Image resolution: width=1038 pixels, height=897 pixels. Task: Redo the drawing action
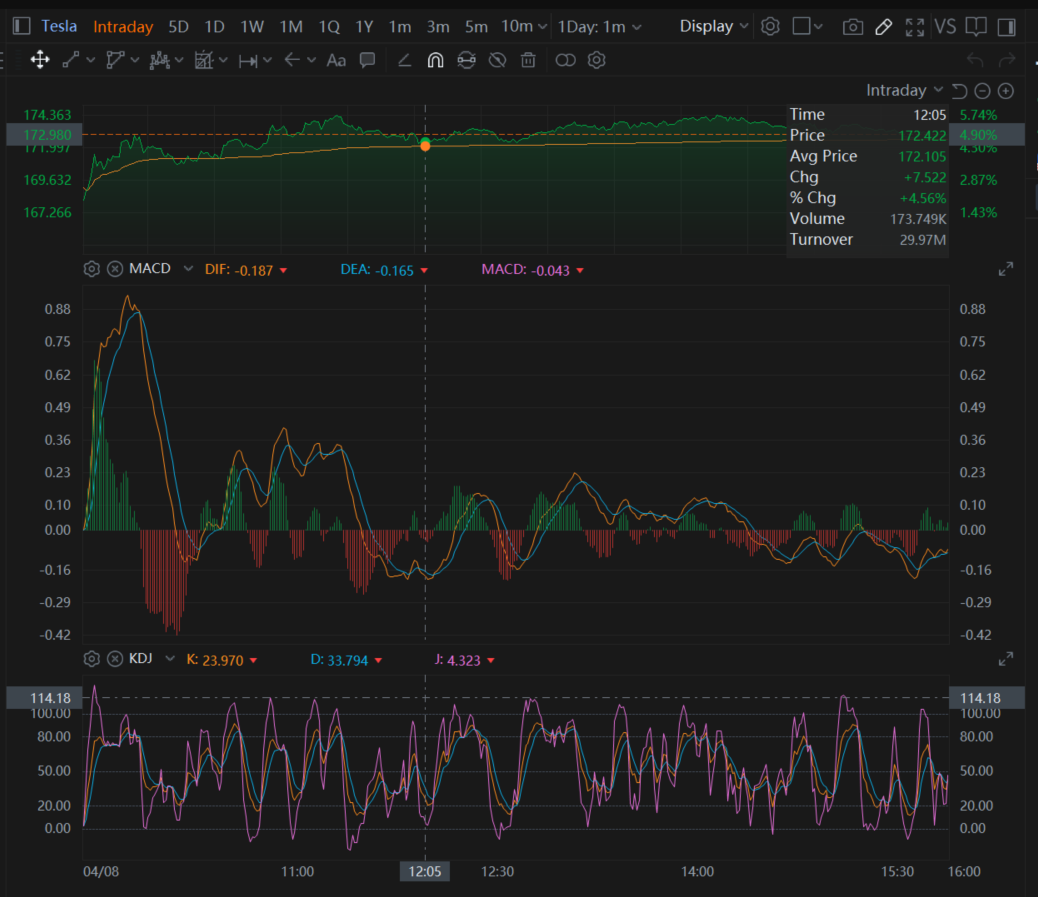[x=1007, y=60]
